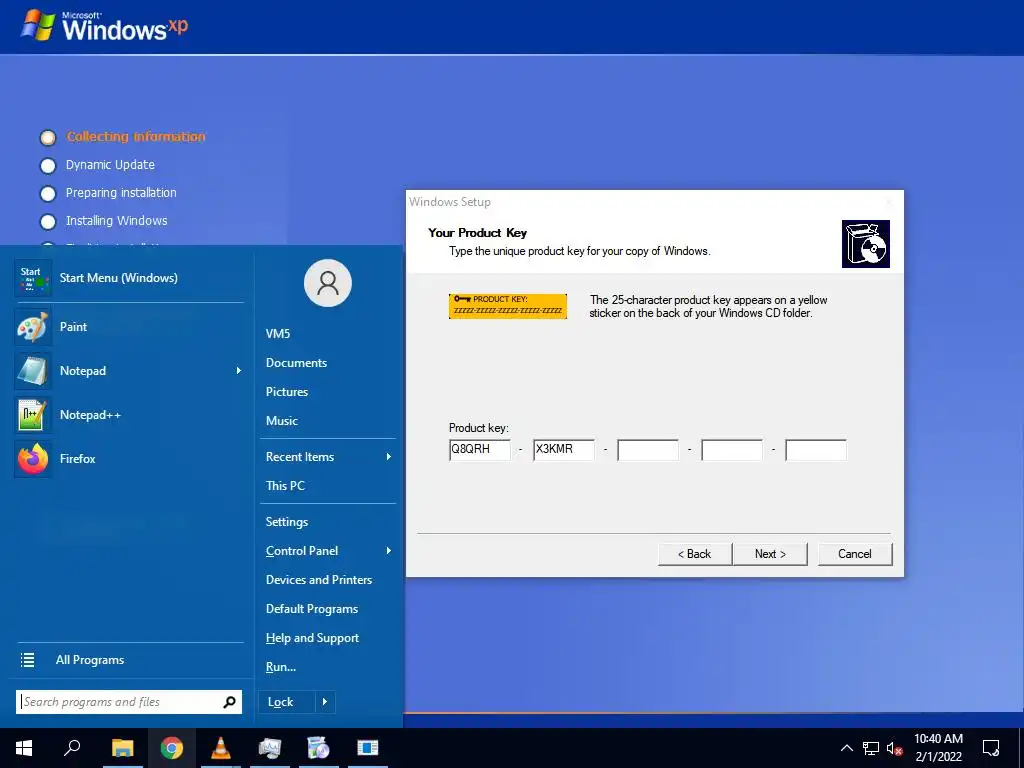This screenshot has width=1024, height=768.
Task: Click the Windows CD box setup icon
Action: click(865, 244)
